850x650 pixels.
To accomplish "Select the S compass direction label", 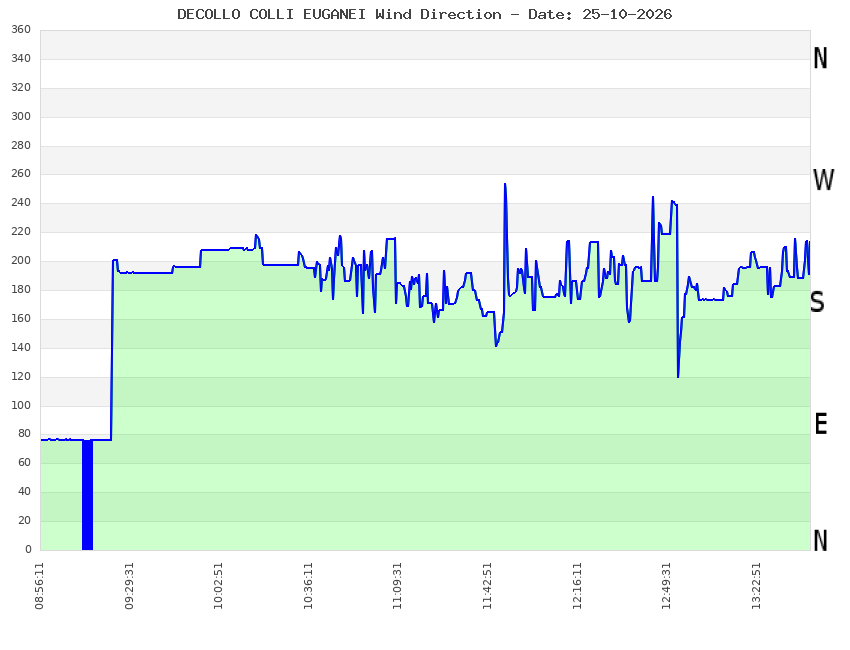I will pos(817,302).
